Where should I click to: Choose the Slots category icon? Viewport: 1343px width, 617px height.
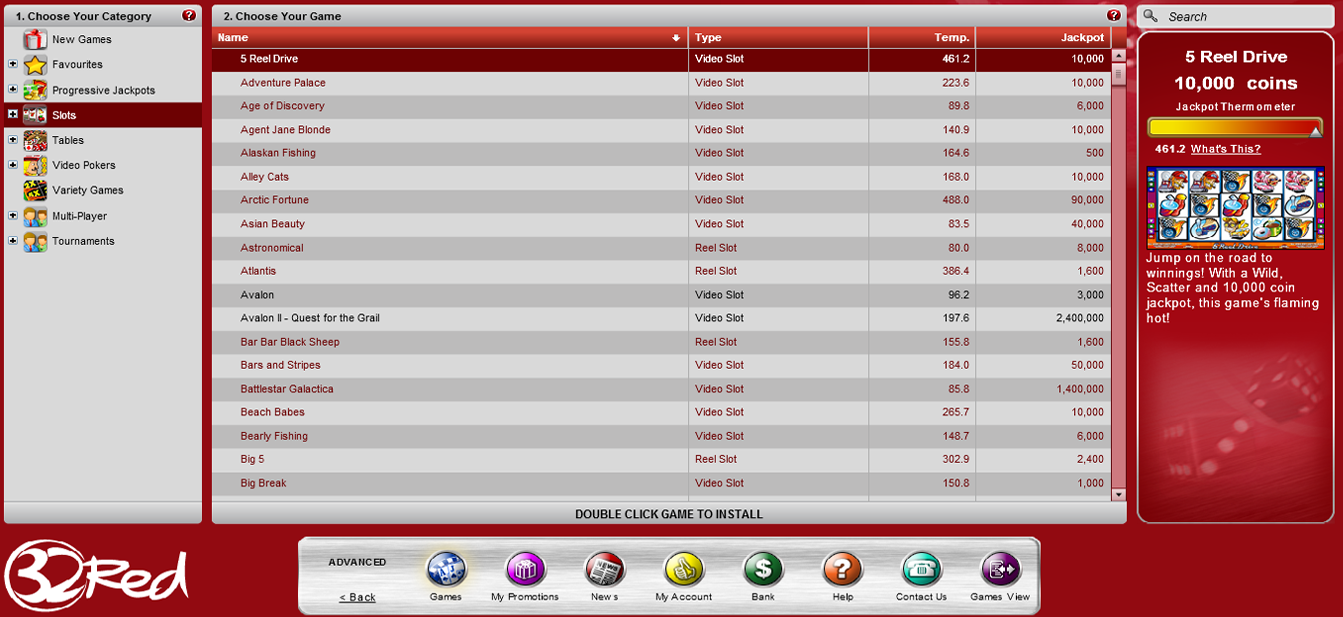coord(35,115)
